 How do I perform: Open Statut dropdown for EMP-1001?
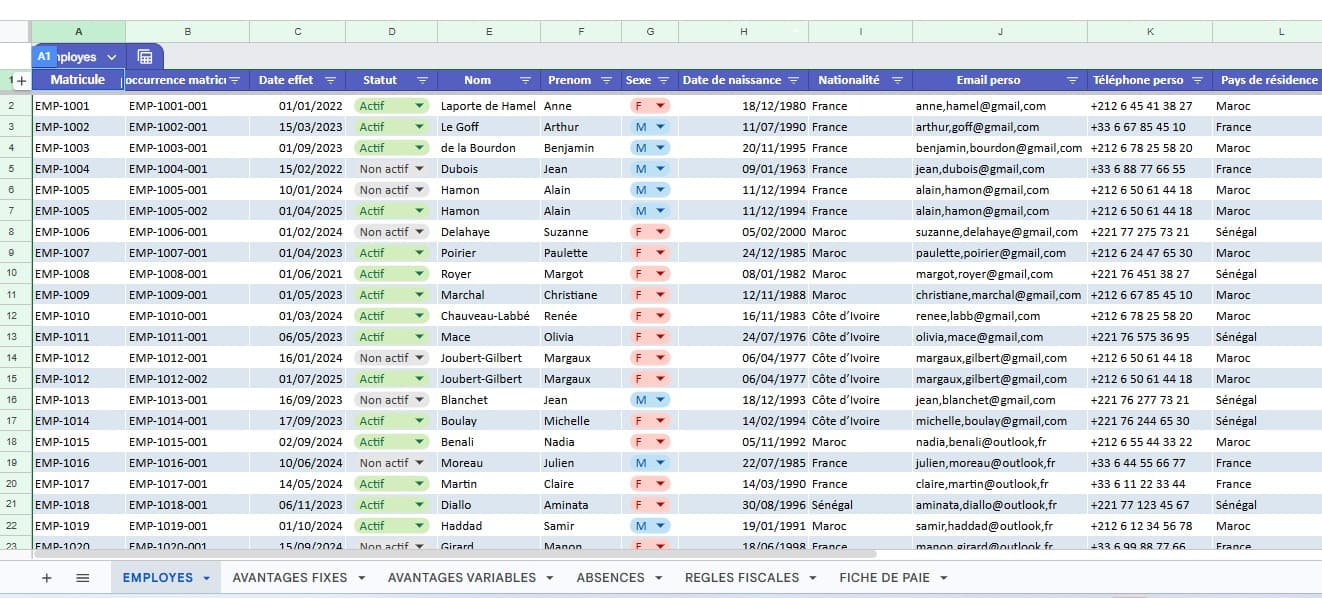point(417,106)
